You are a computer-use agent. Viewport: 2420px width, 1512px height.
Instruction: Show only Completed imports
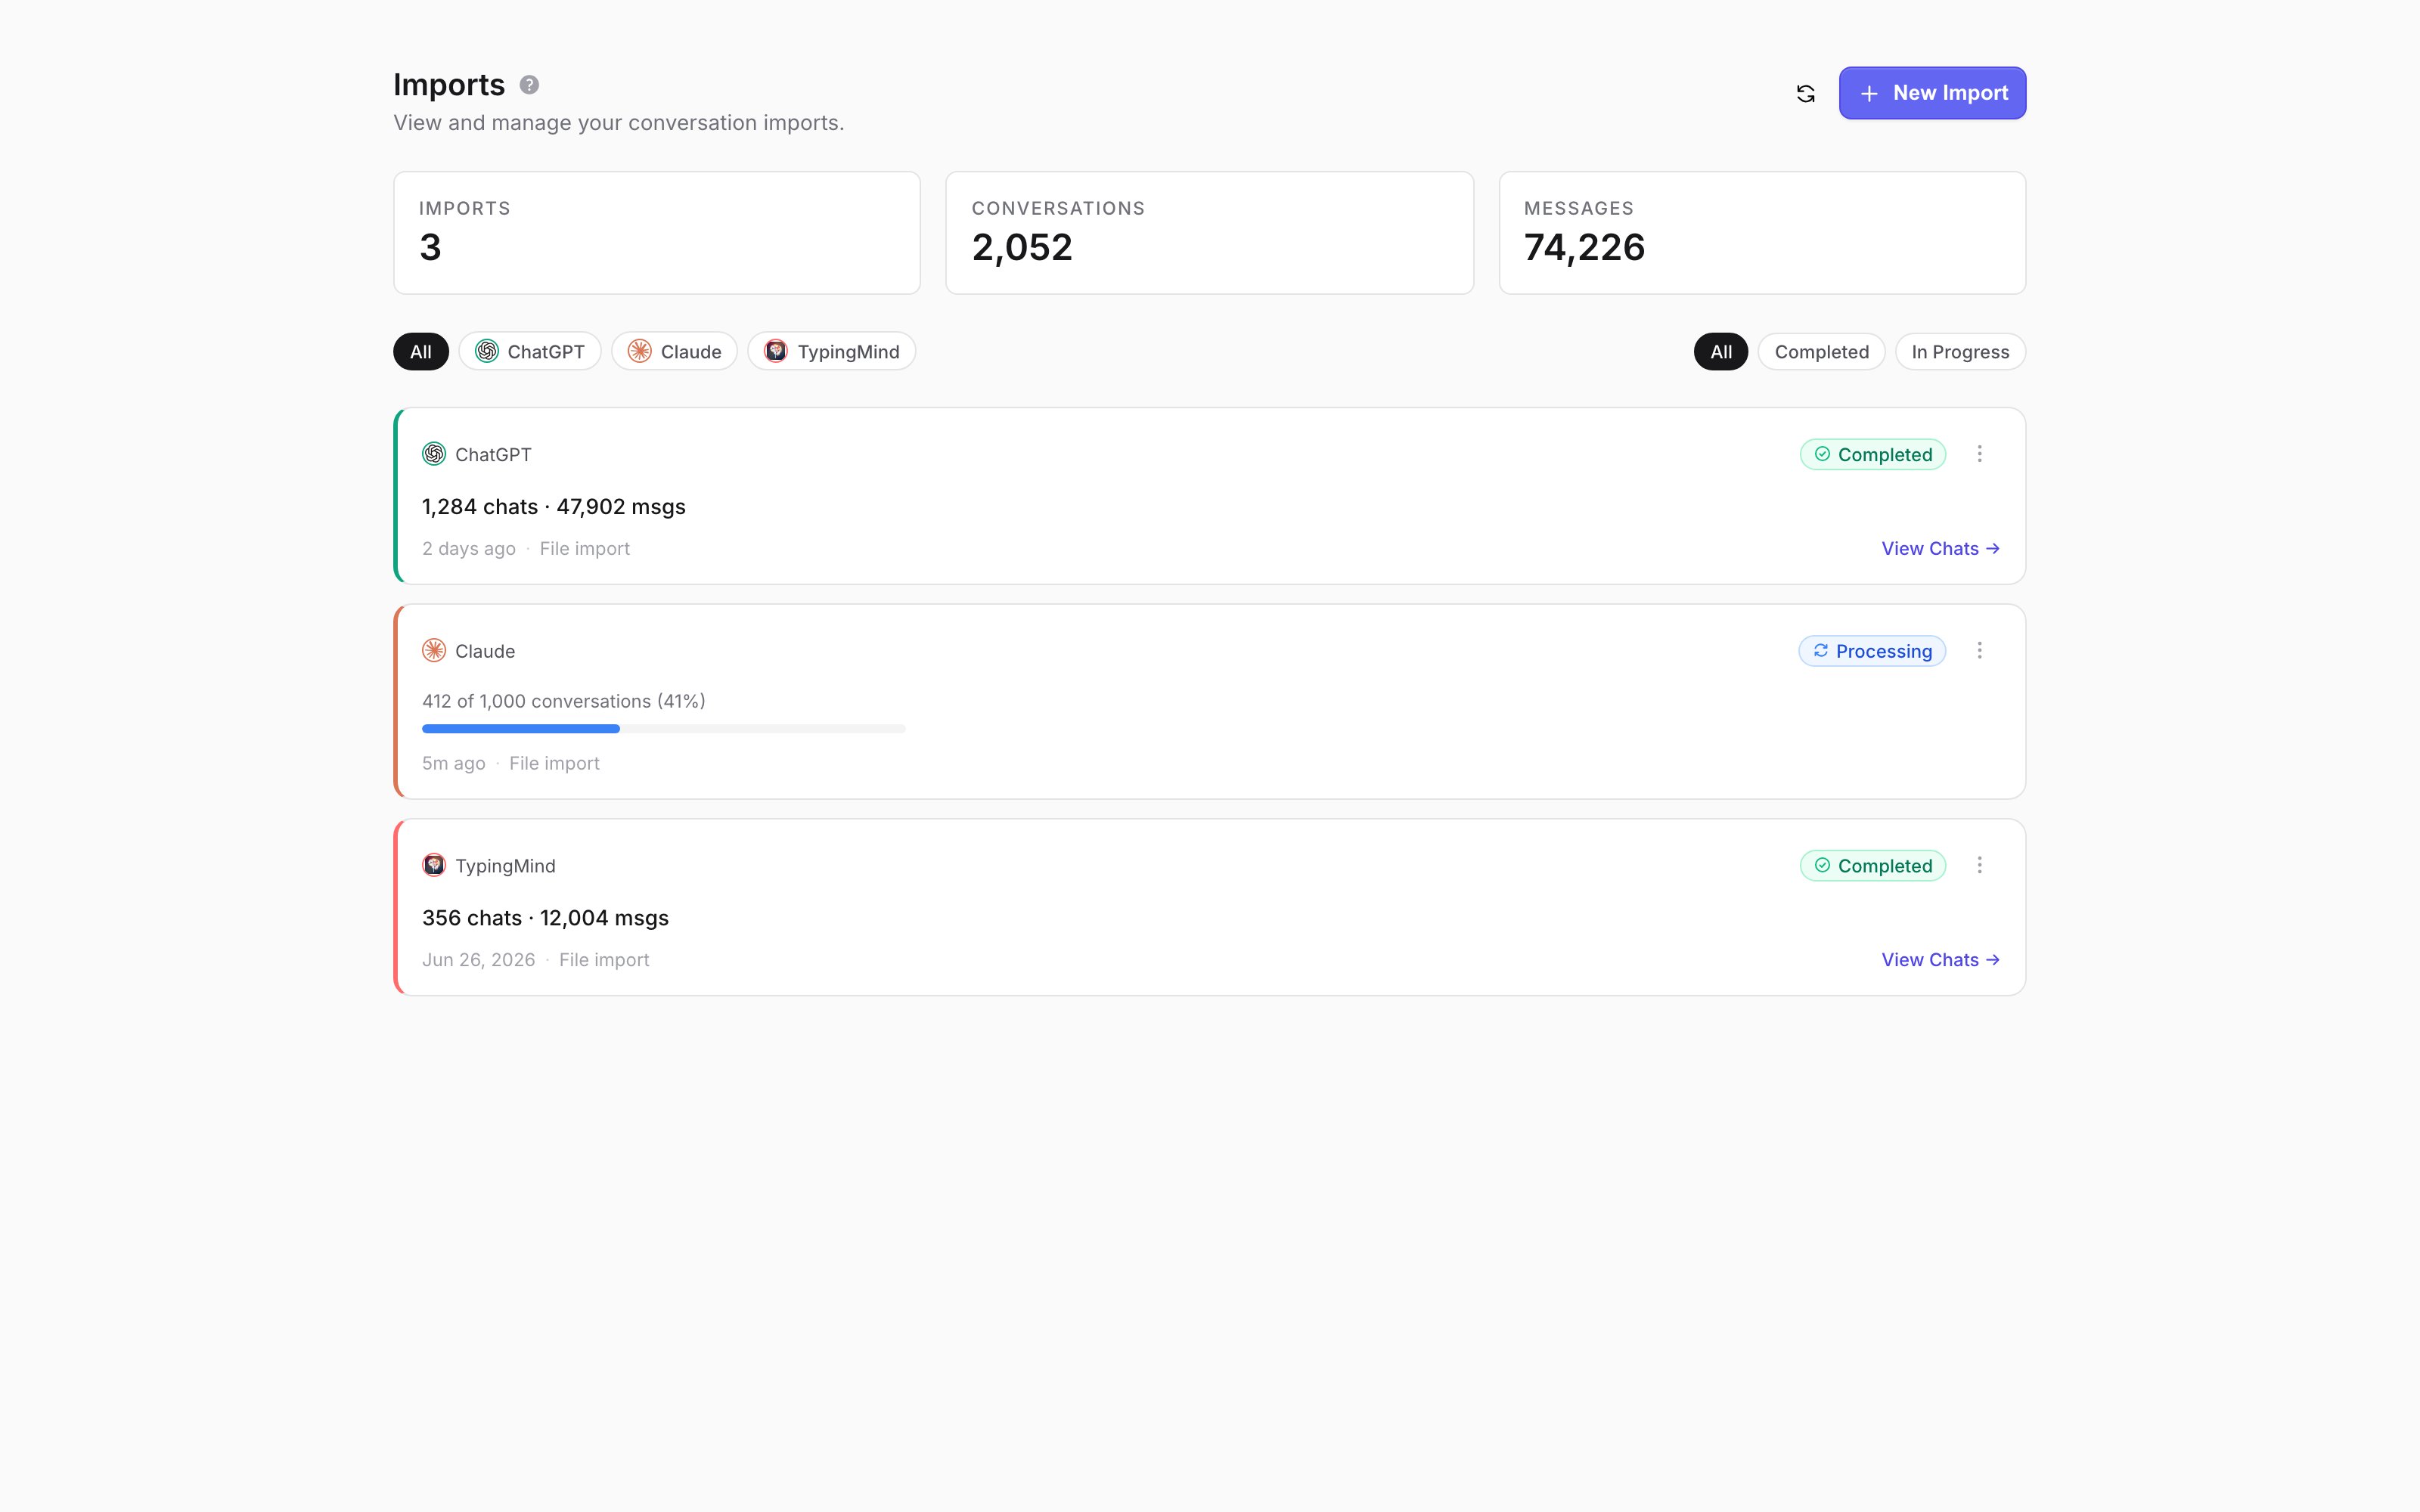click(1821, 351)
